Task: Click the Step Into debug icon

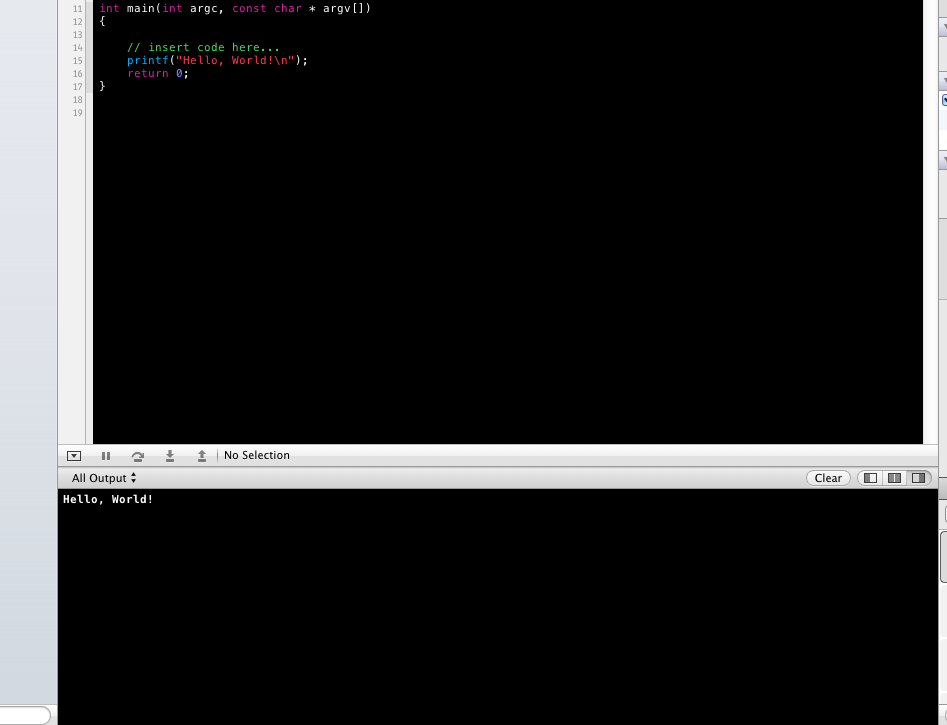Action: [170, 456]
